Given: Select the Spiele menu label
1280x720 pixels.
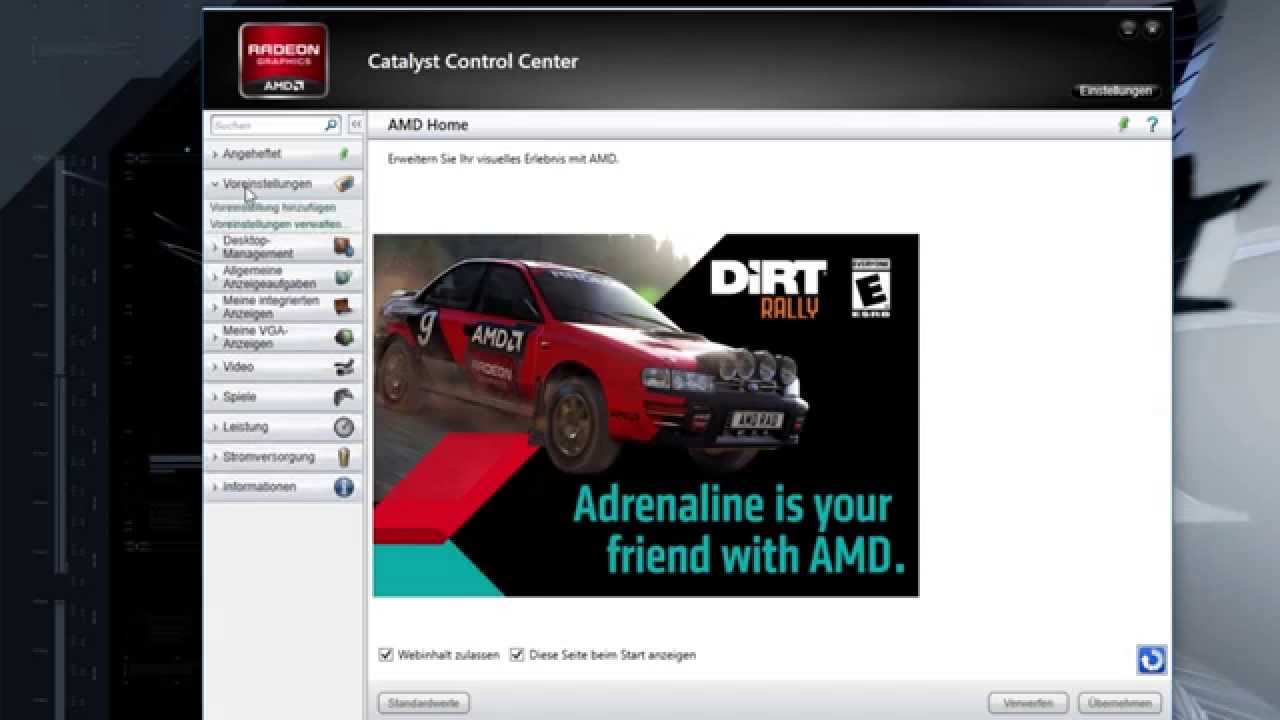Looking at the screenshot, I should 240,397.
